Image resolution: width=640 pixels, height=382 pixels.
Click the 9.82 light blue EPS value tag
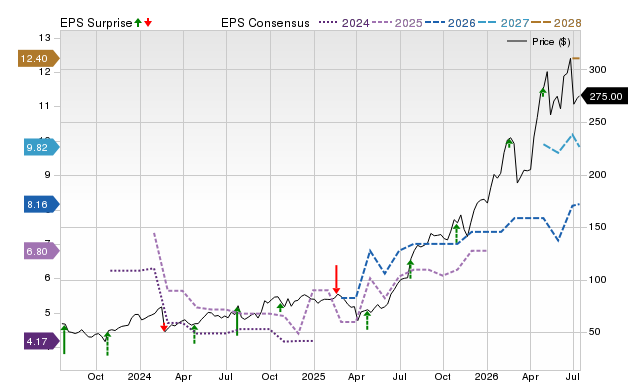[x=42, y=147]
